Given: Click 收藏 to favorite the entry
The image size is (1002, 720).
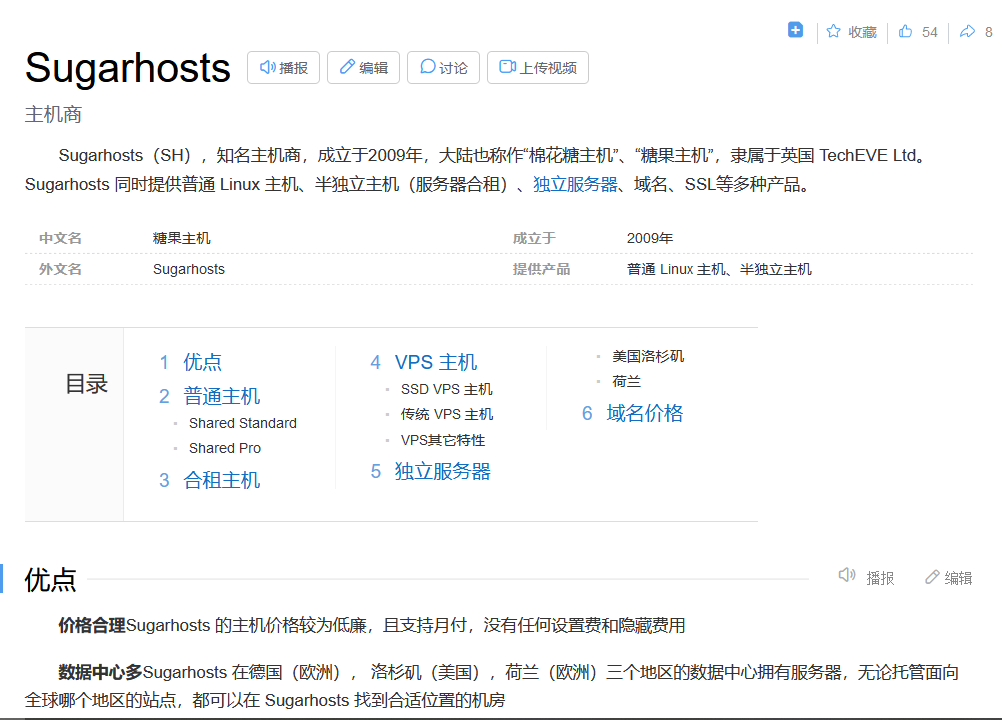Looking at the screenshot, I should pos(862,32).
